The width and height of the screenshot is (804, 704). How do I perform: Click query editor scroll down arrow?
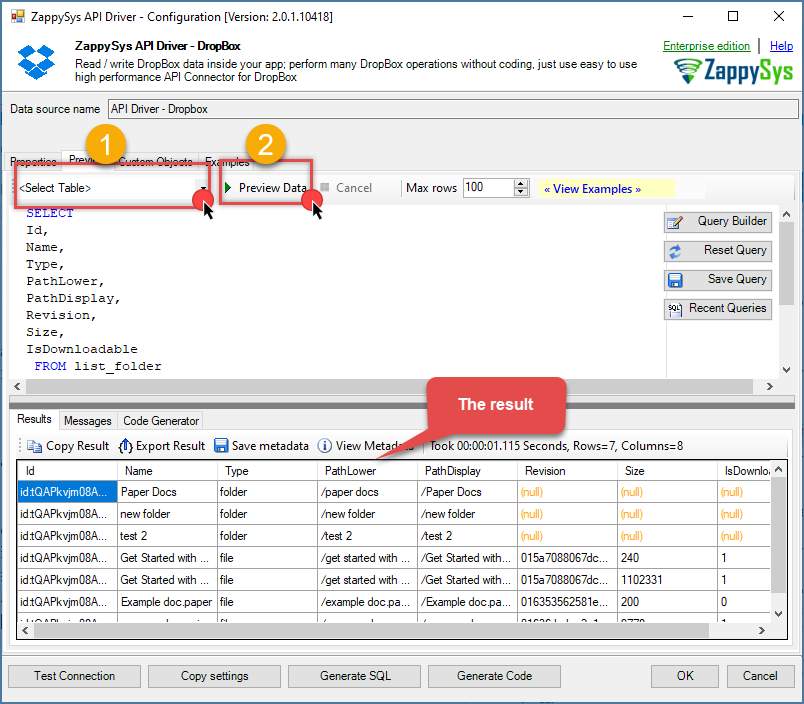point(787,370)
